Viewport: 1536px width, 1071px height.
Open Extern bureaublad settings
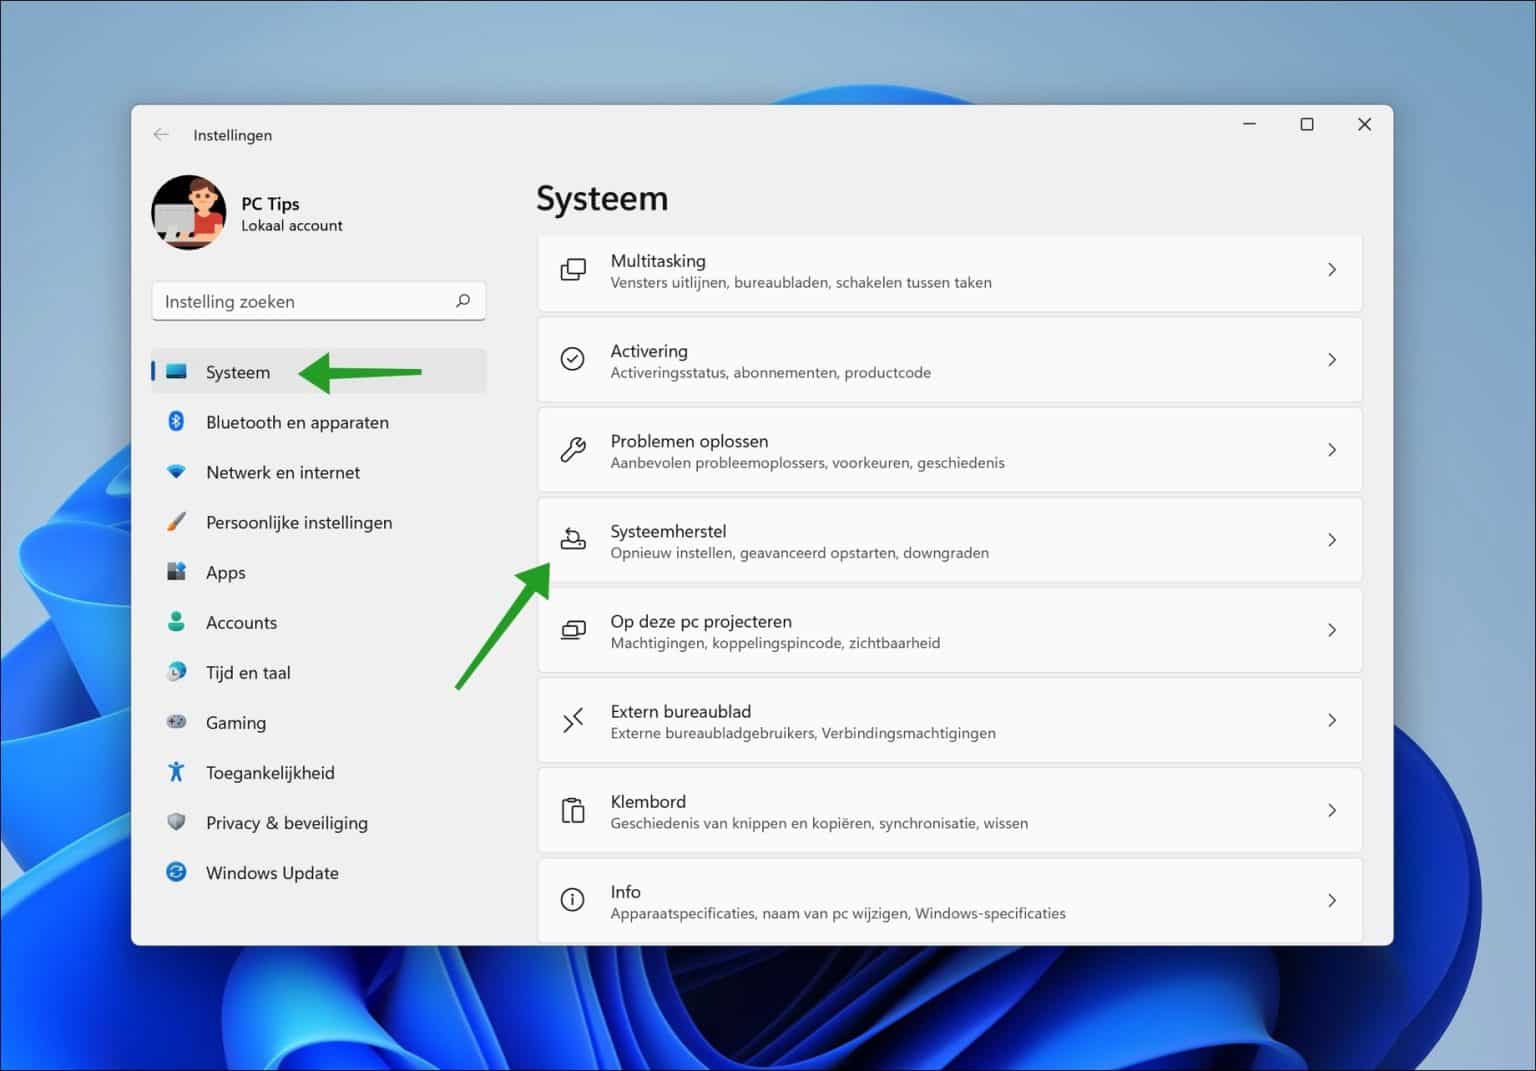[950, 720]
